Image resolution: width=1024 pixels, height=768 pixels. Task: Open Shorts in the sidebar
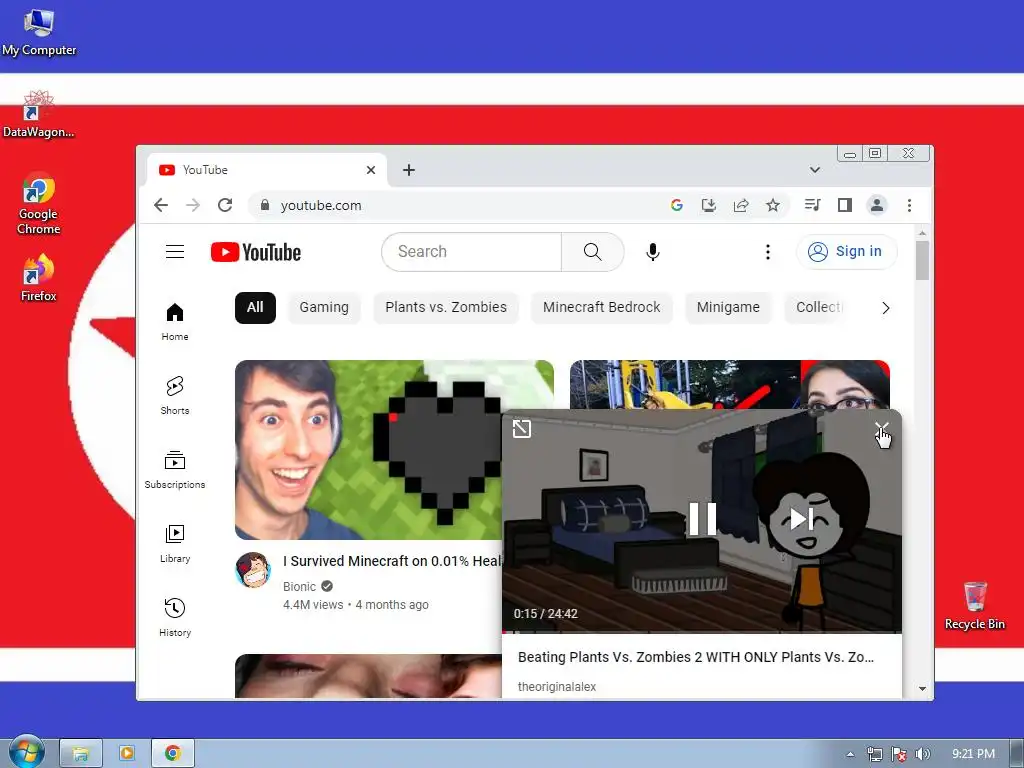(x=175, y=396)
